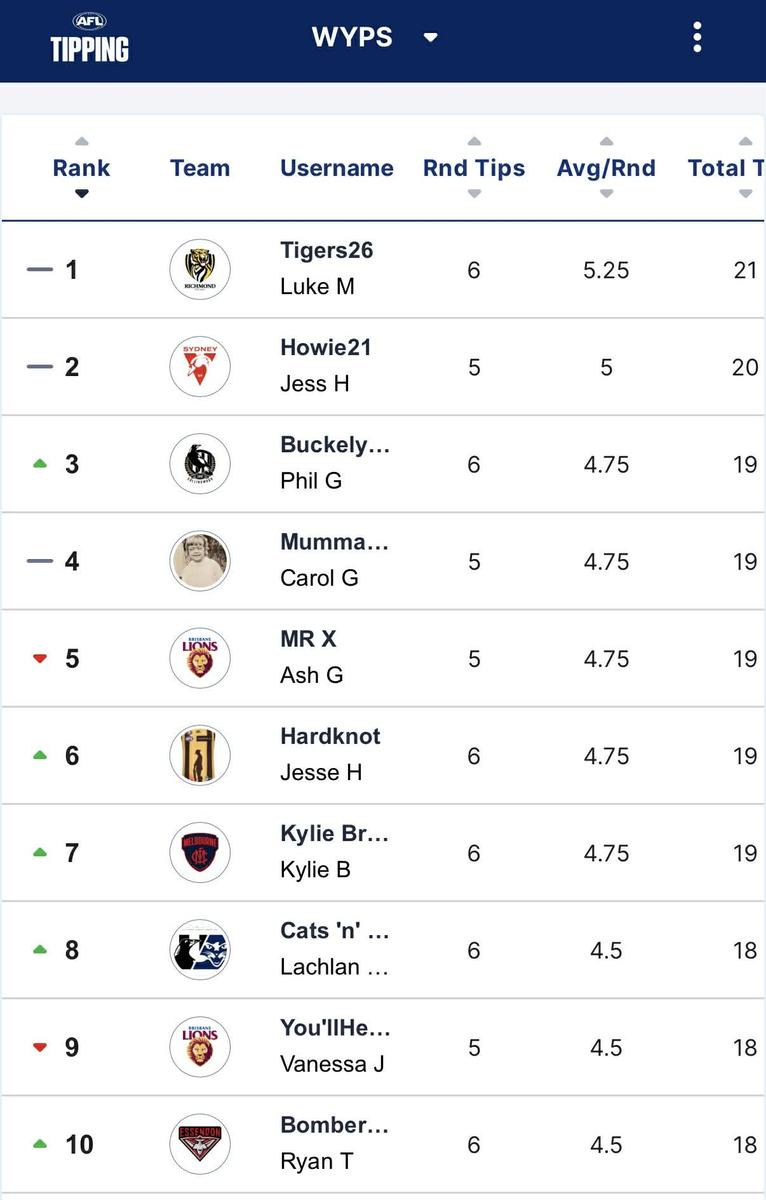Tap the Essendon Bombers team logo
The width and height of the screenshot is (766, 1200).
pos(200,1144)
